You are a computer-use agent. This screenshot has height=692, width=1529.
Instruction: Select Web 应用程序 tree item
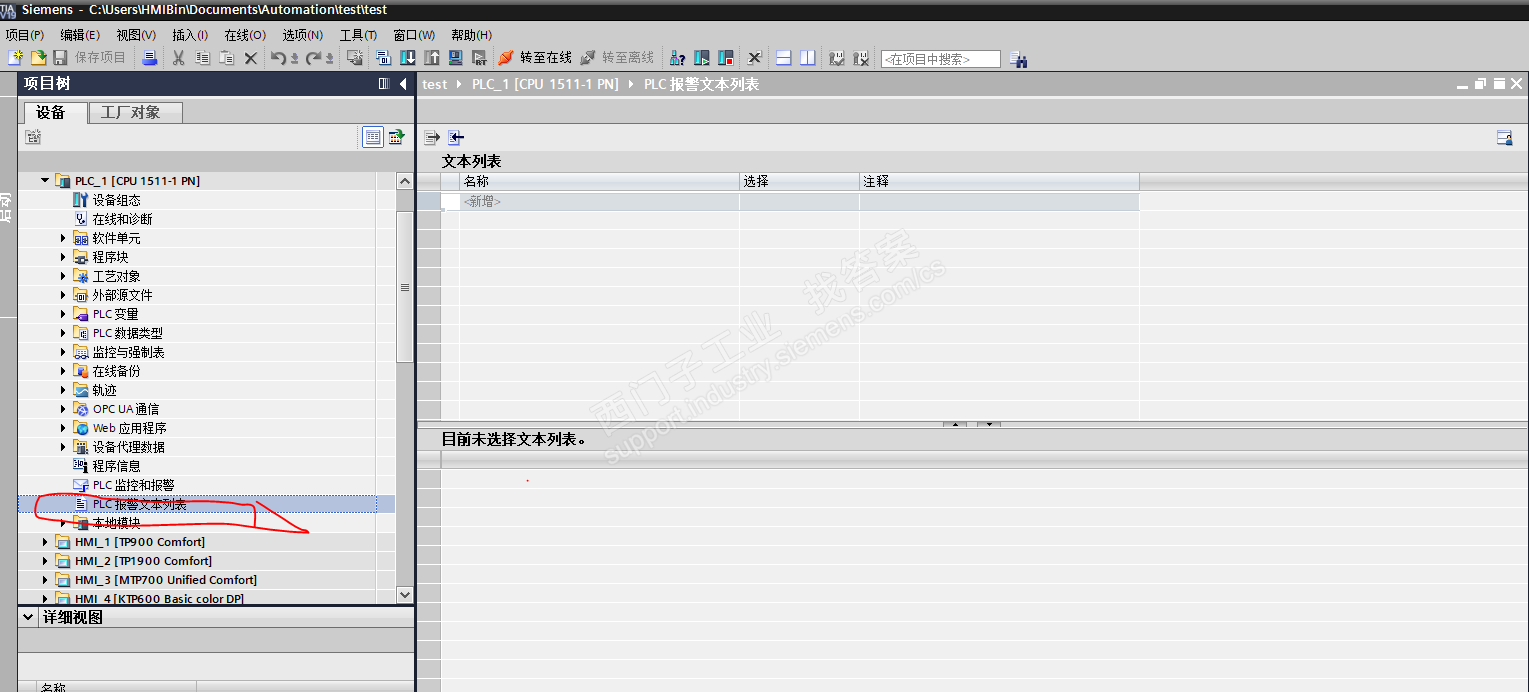pyautogui.click(x=130, y=428)
